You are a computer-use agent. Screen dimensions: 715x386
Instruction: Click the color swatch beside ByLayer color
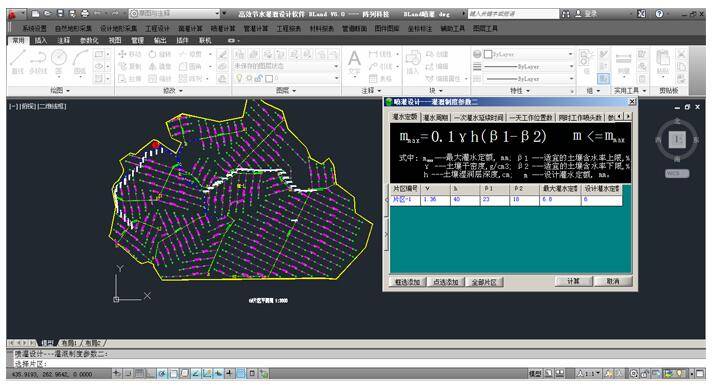click(488, 54)
